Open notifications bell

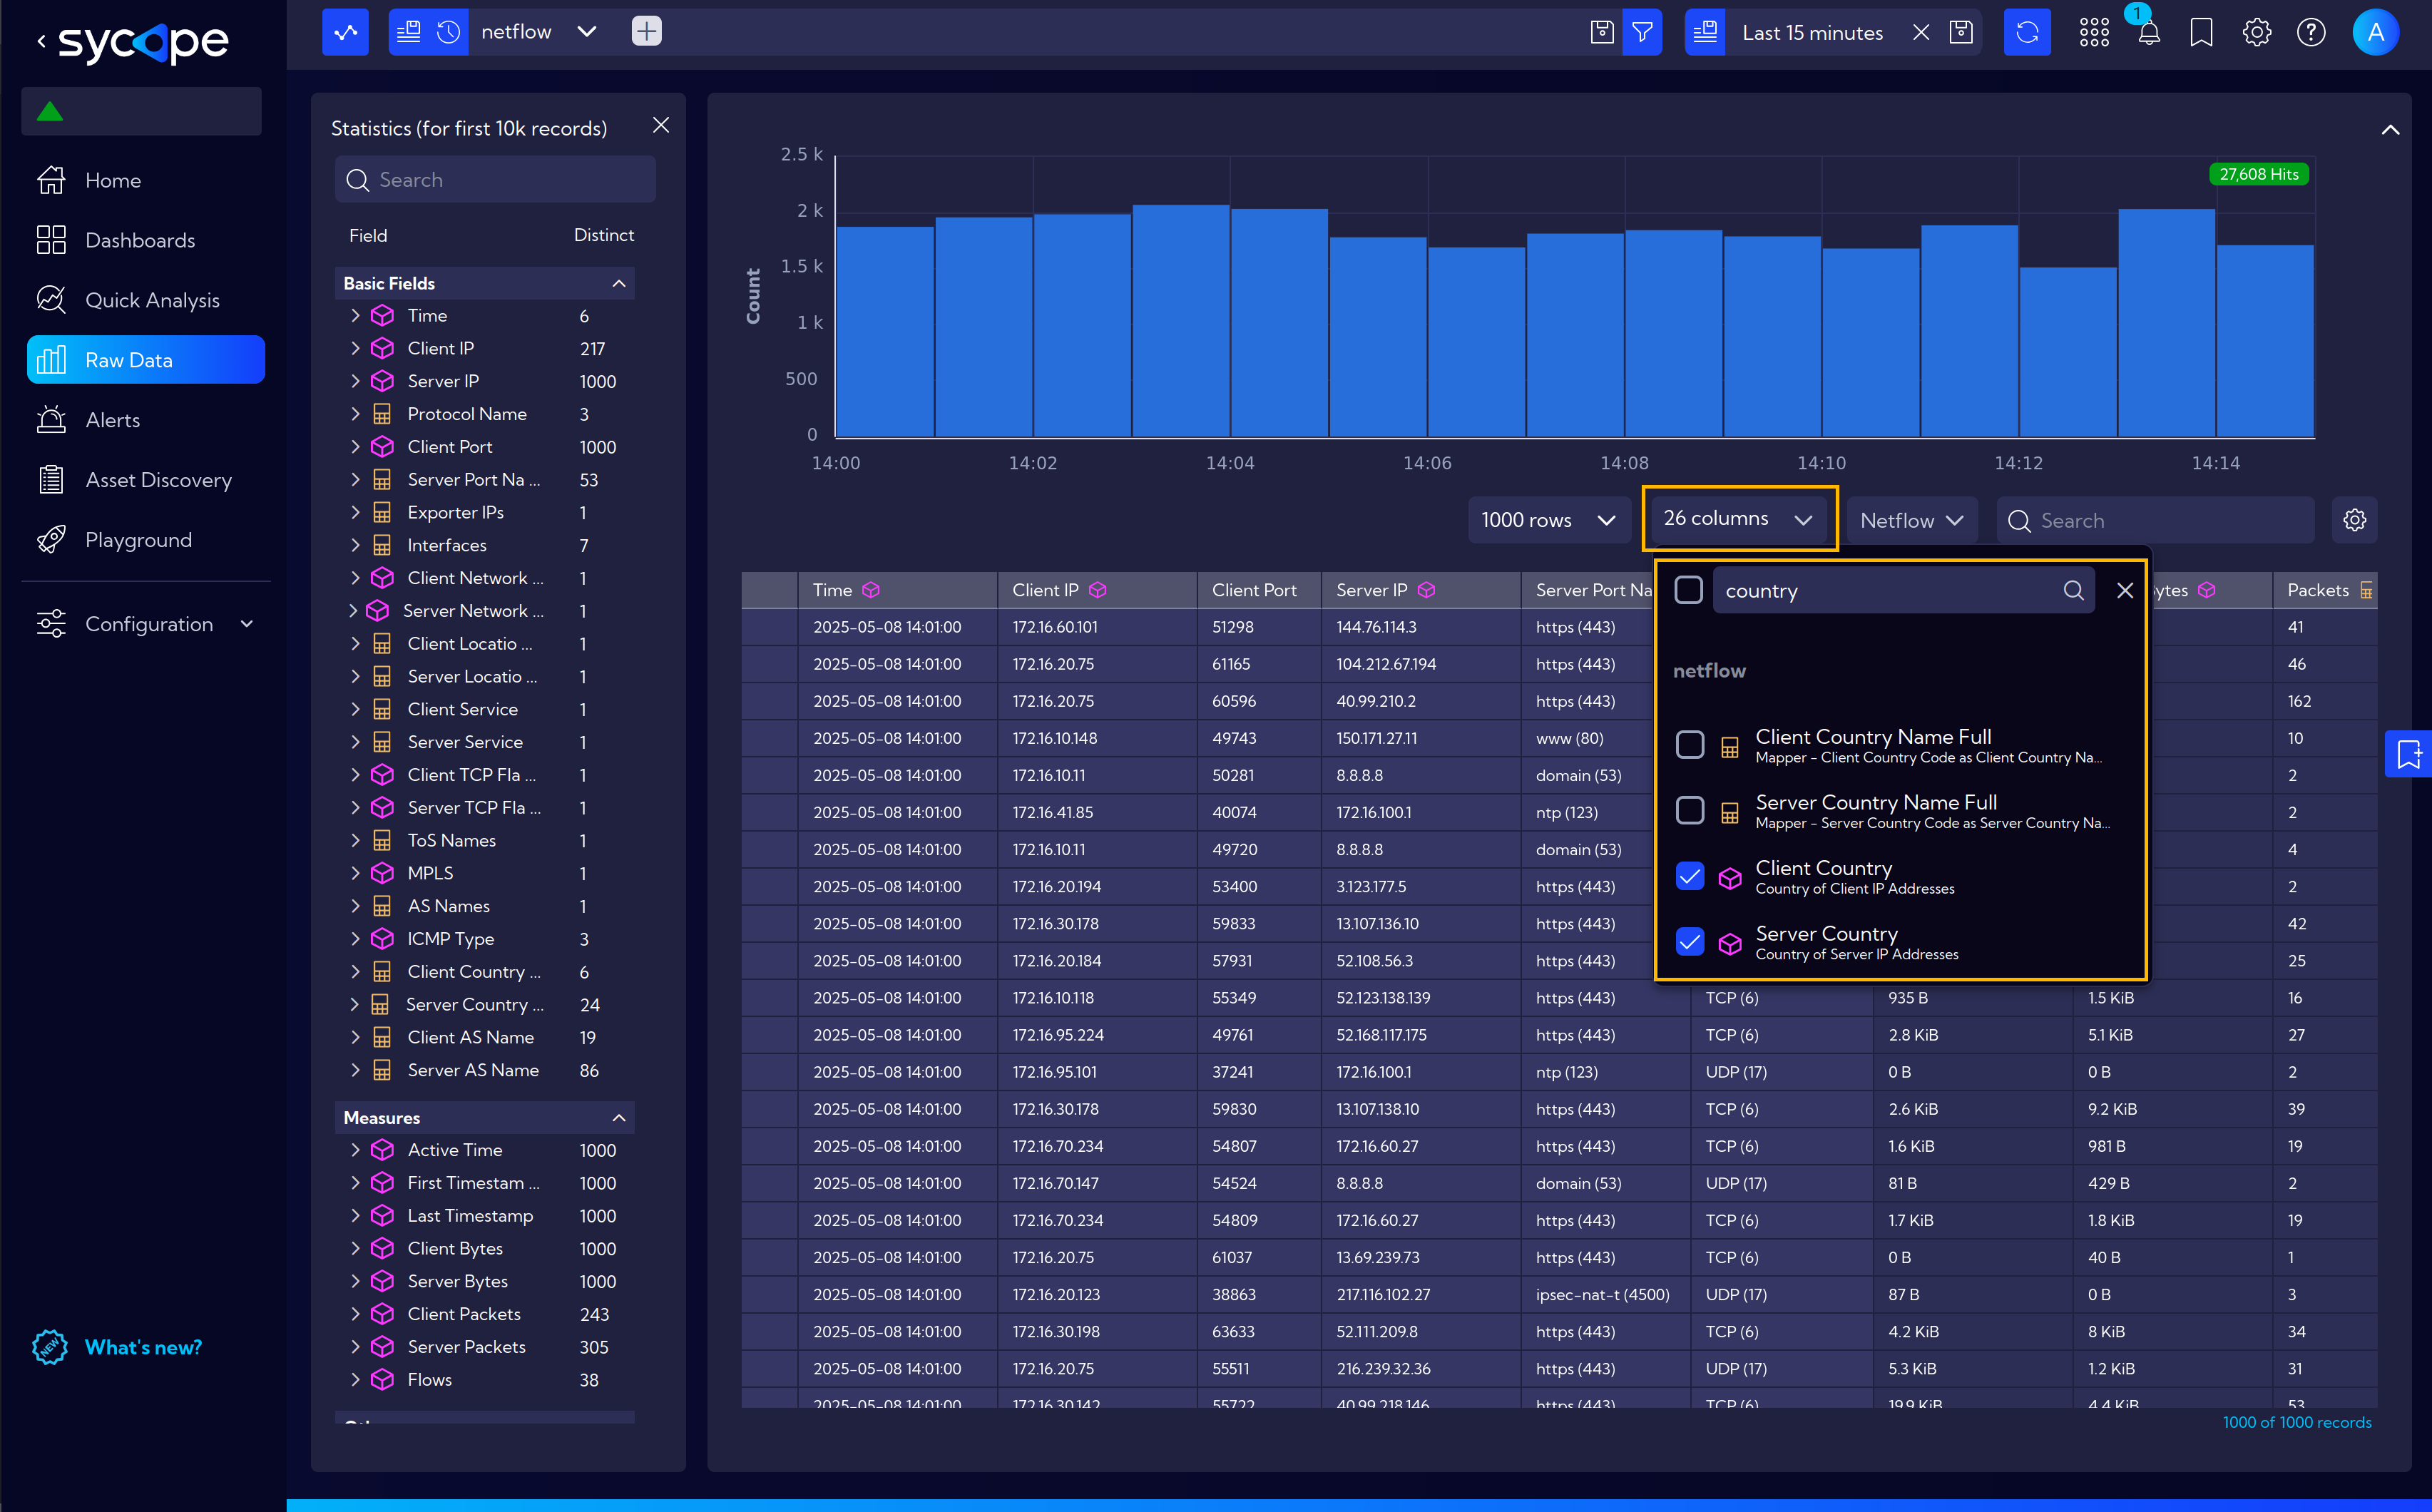(2149, 33)
